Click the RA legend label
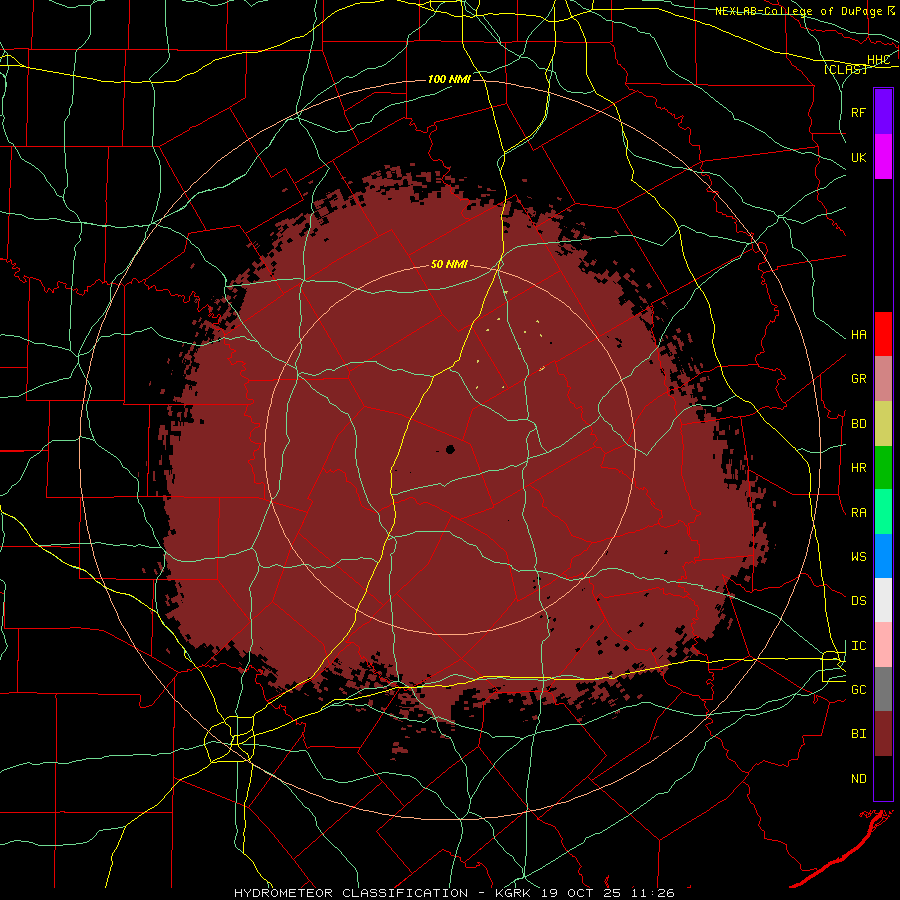Screen dimensions: 900x900 pos(859,513)
